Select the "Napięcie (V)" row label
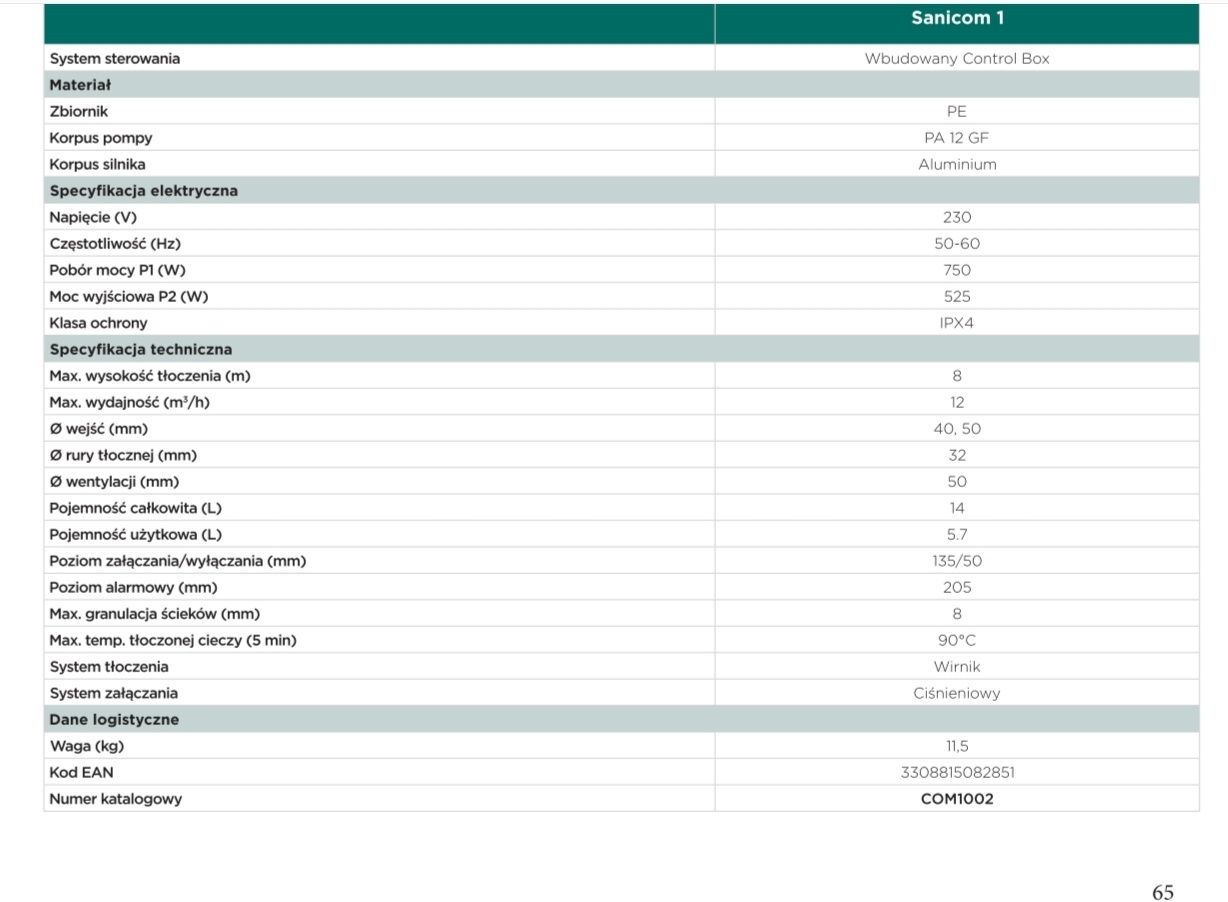 pos(93,217)
